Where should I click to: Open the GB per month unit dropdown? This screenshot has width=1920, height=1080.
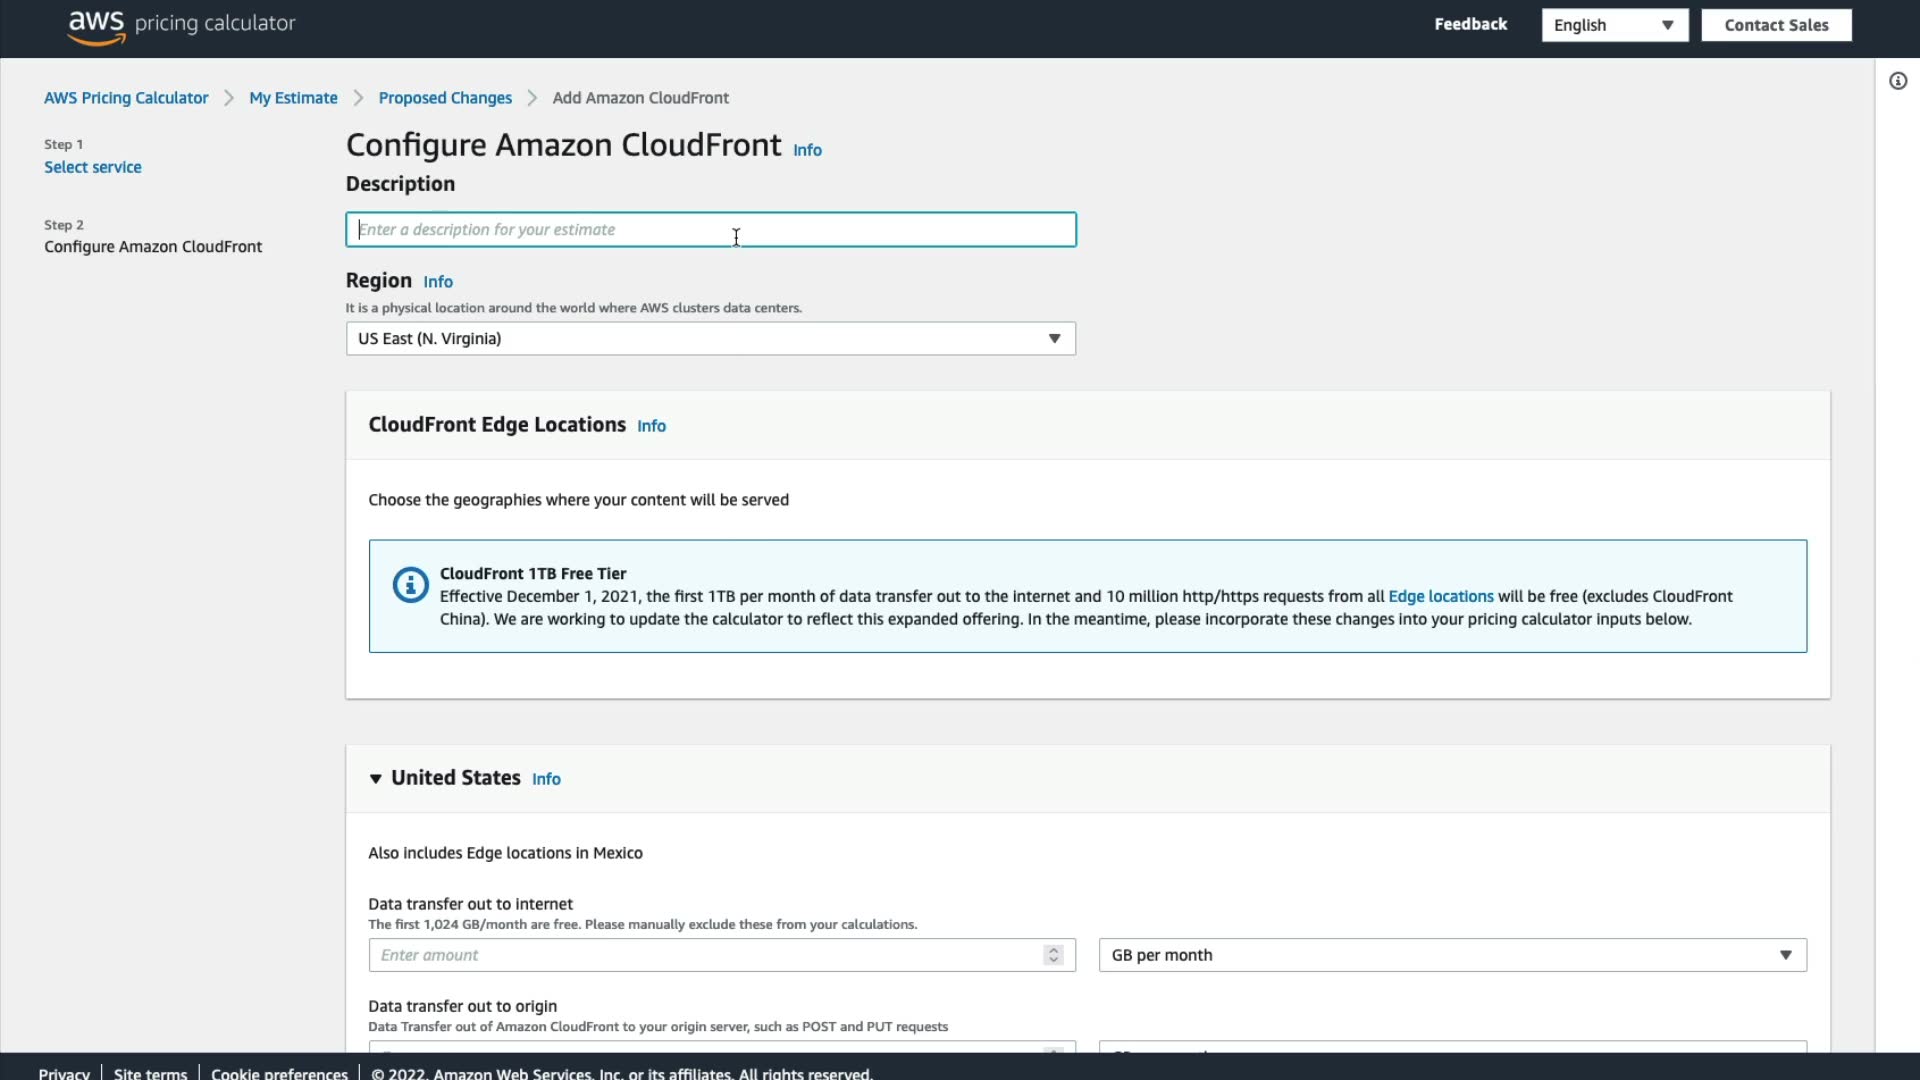tap(1451, 955)
